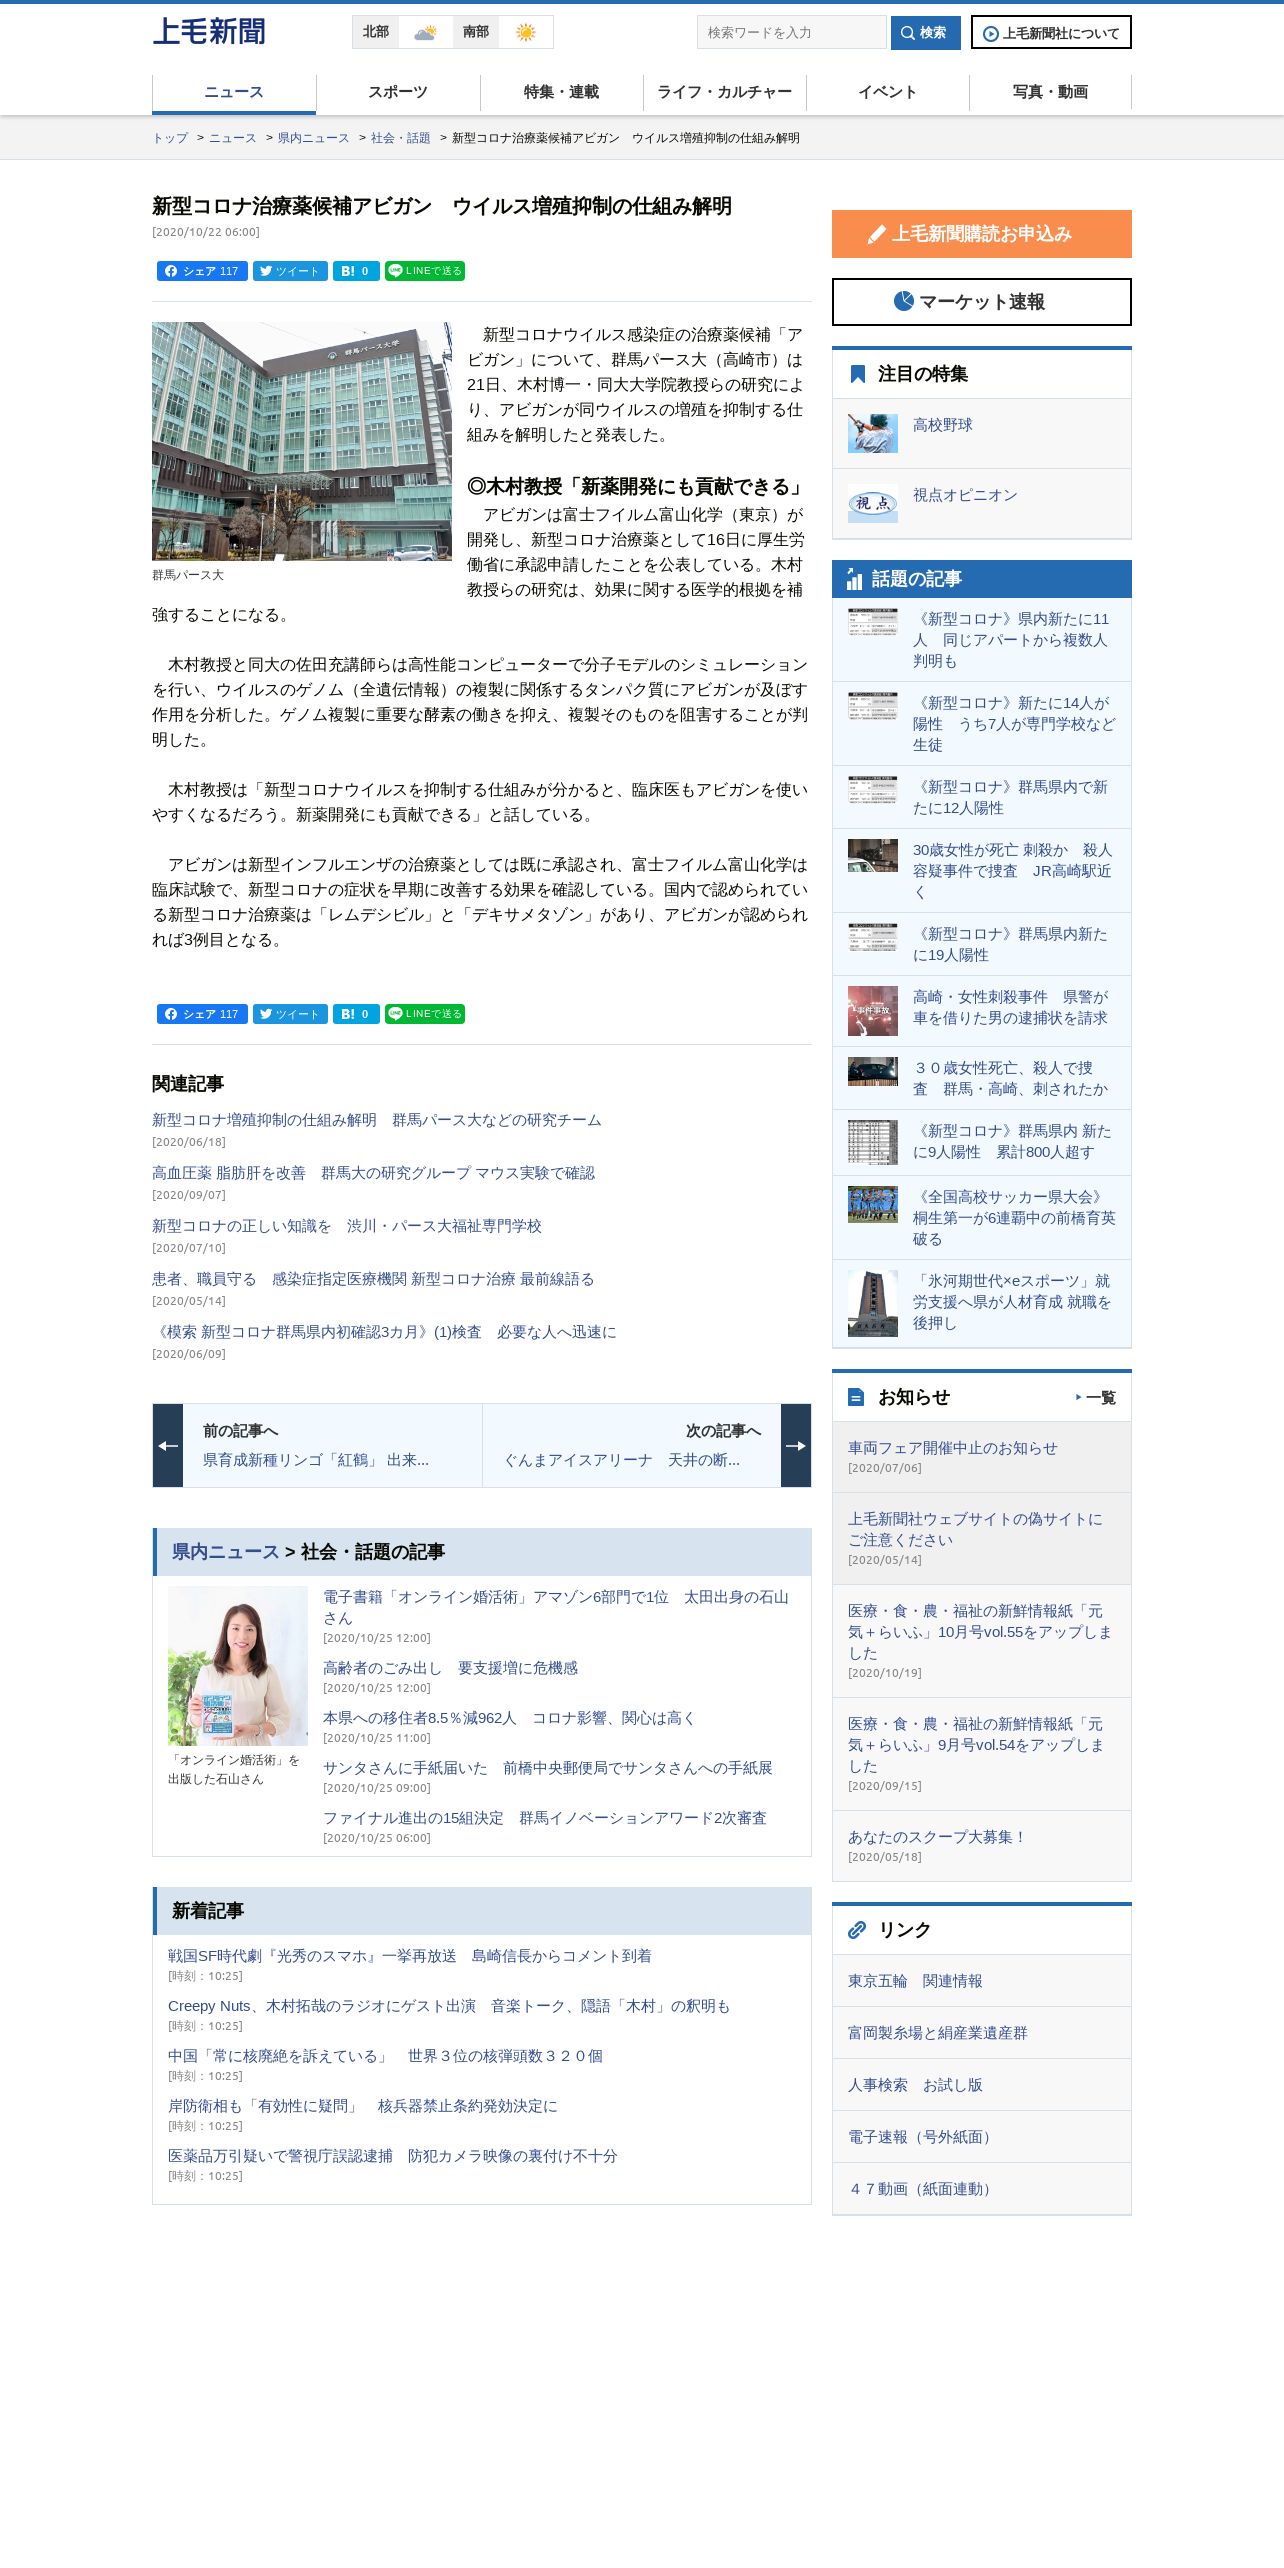1284x2568 pixels.
Task: Open 高校野球 feature link
Action: click(943, 425)
